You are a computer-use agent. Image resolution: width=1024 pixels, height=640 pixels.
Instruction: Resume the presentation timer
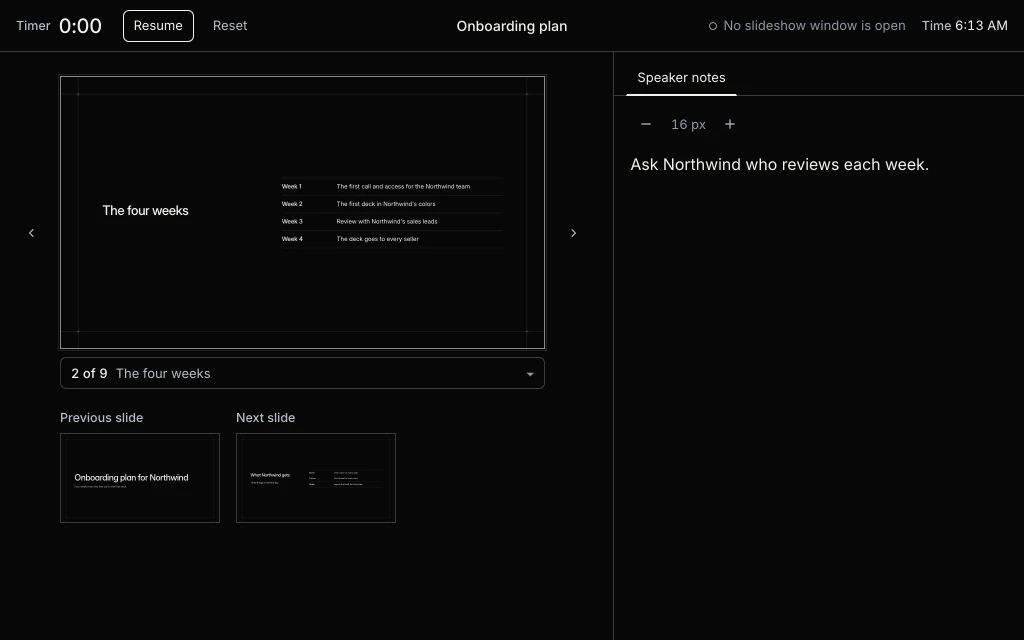(158, 26)
